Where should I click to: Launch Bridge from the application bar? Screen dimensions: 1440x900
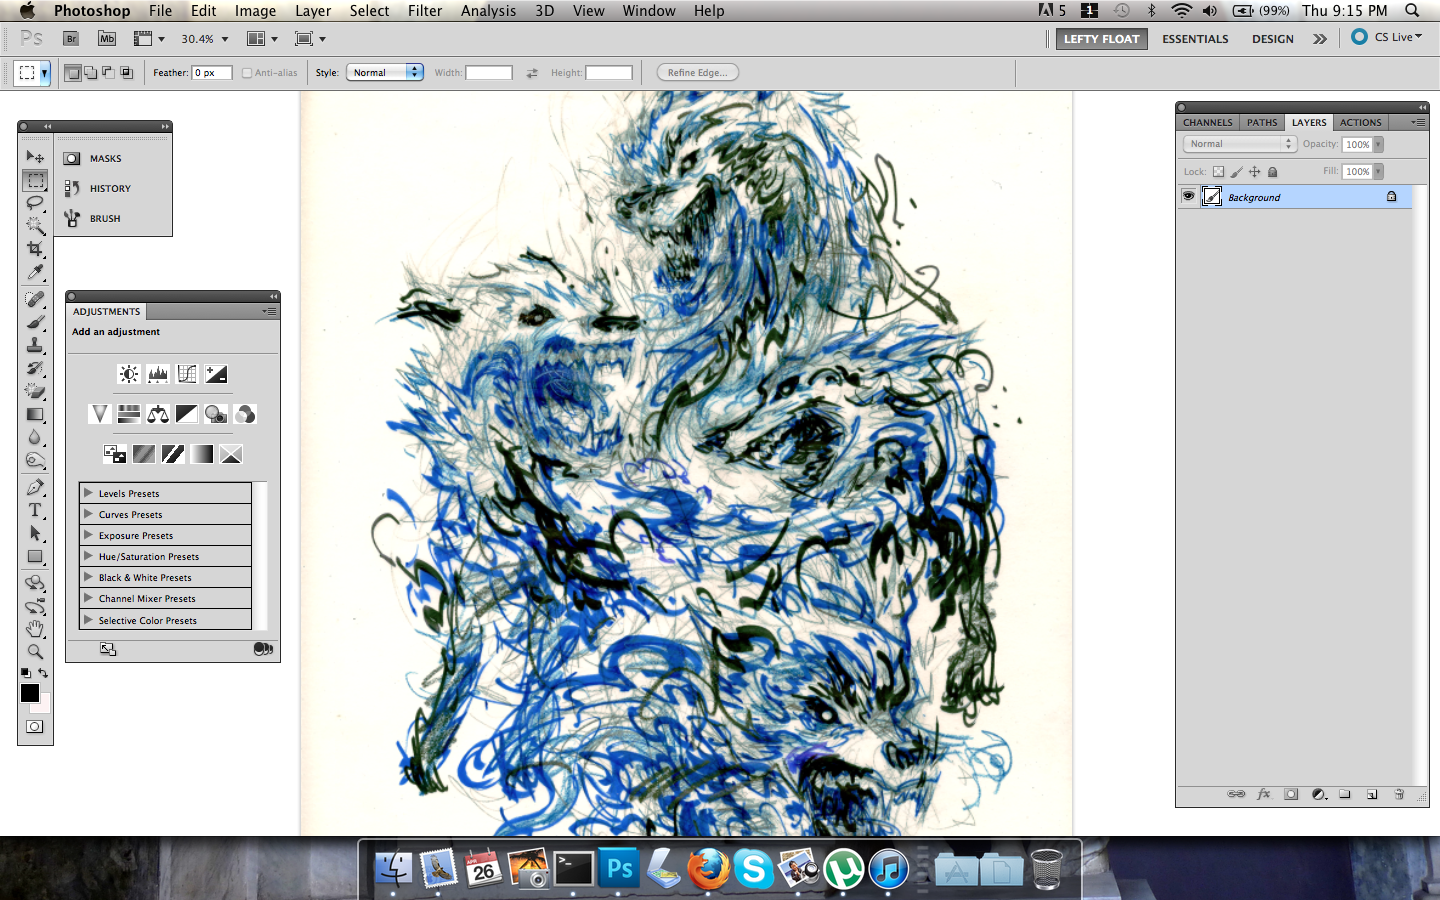[x=71, y=38]
